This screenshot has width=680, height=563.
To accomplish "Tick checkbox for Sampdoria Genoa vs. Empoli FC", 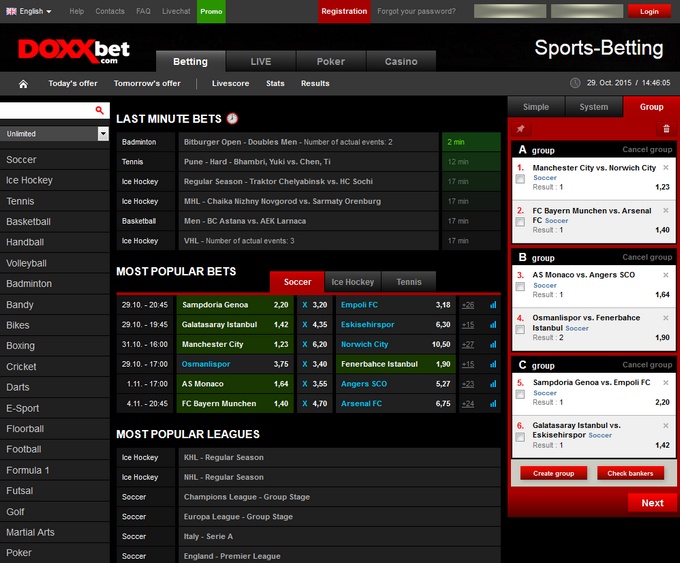I will [520, 394].
